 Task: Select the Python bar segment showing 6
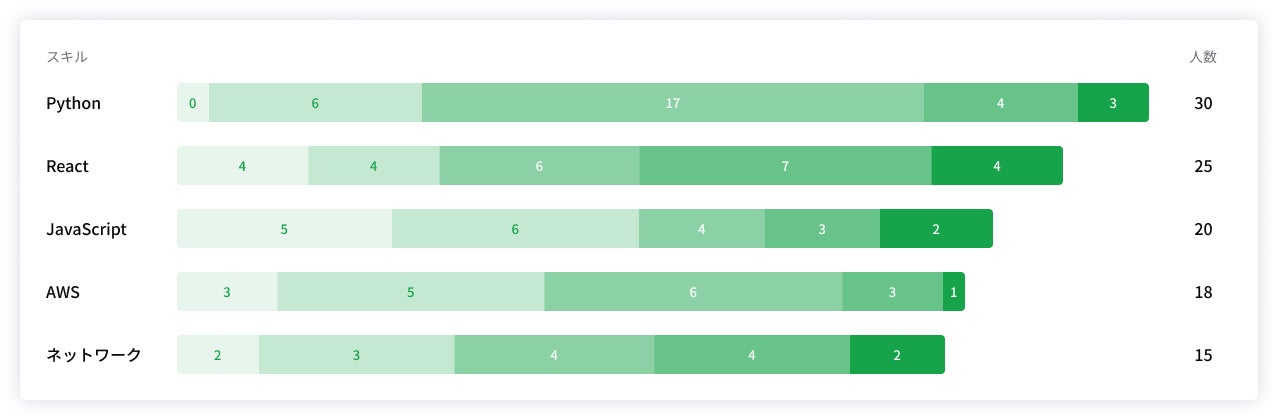(315, 103)
